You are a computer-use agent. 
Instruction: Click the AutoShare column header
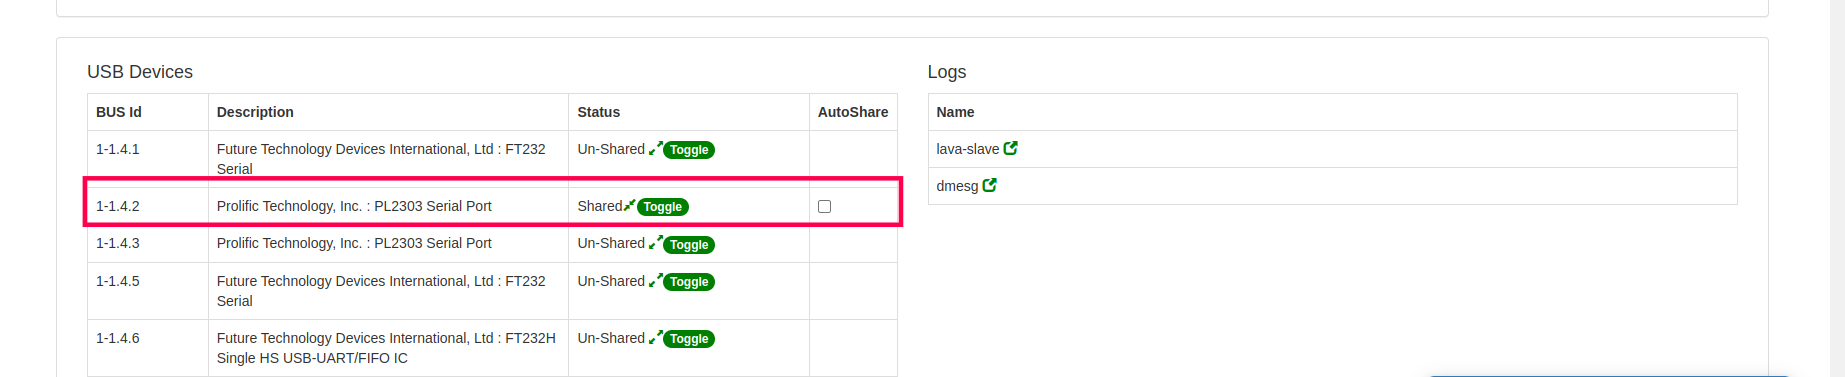[853, 112]
